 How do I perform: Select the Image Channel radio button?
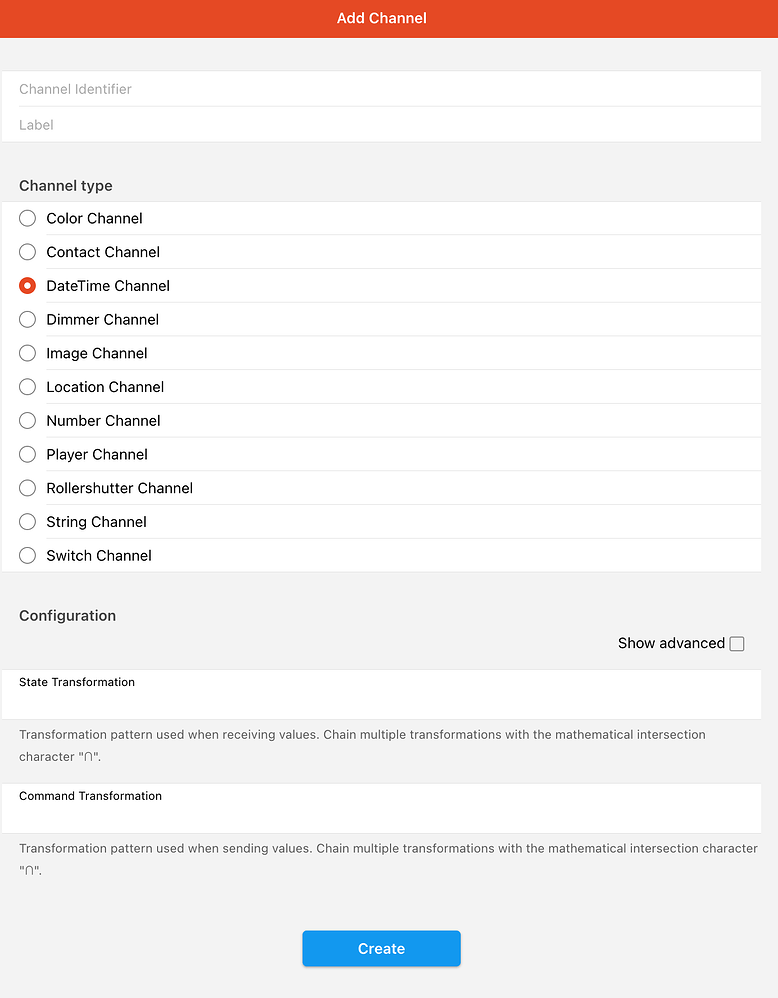point(28,353)
